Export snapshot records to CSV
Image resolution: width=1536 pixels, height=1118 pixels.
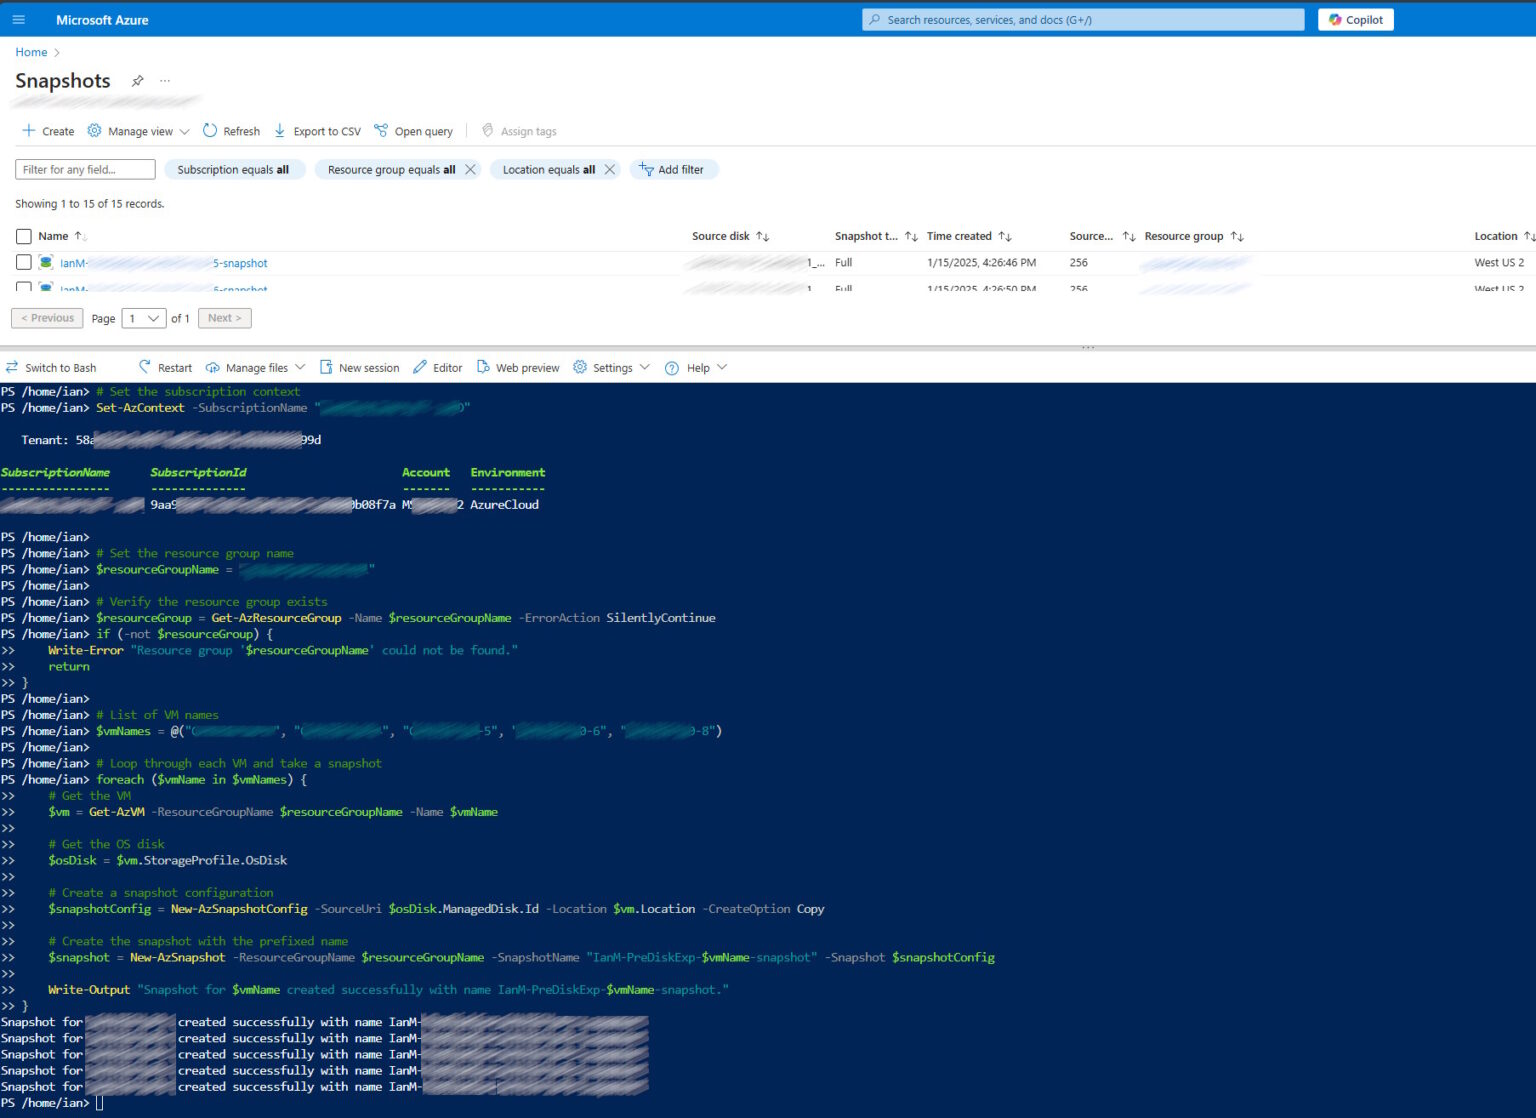pos(317,131)
